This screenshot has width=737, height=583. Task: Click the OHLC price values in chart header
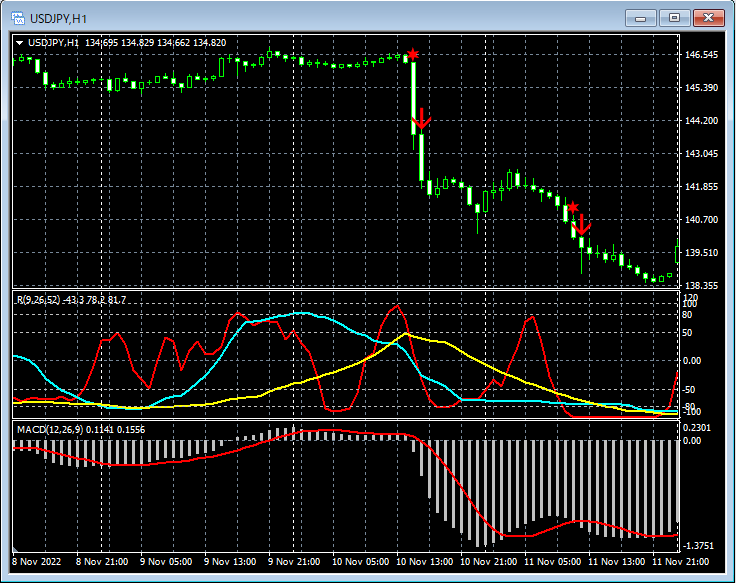155,43
